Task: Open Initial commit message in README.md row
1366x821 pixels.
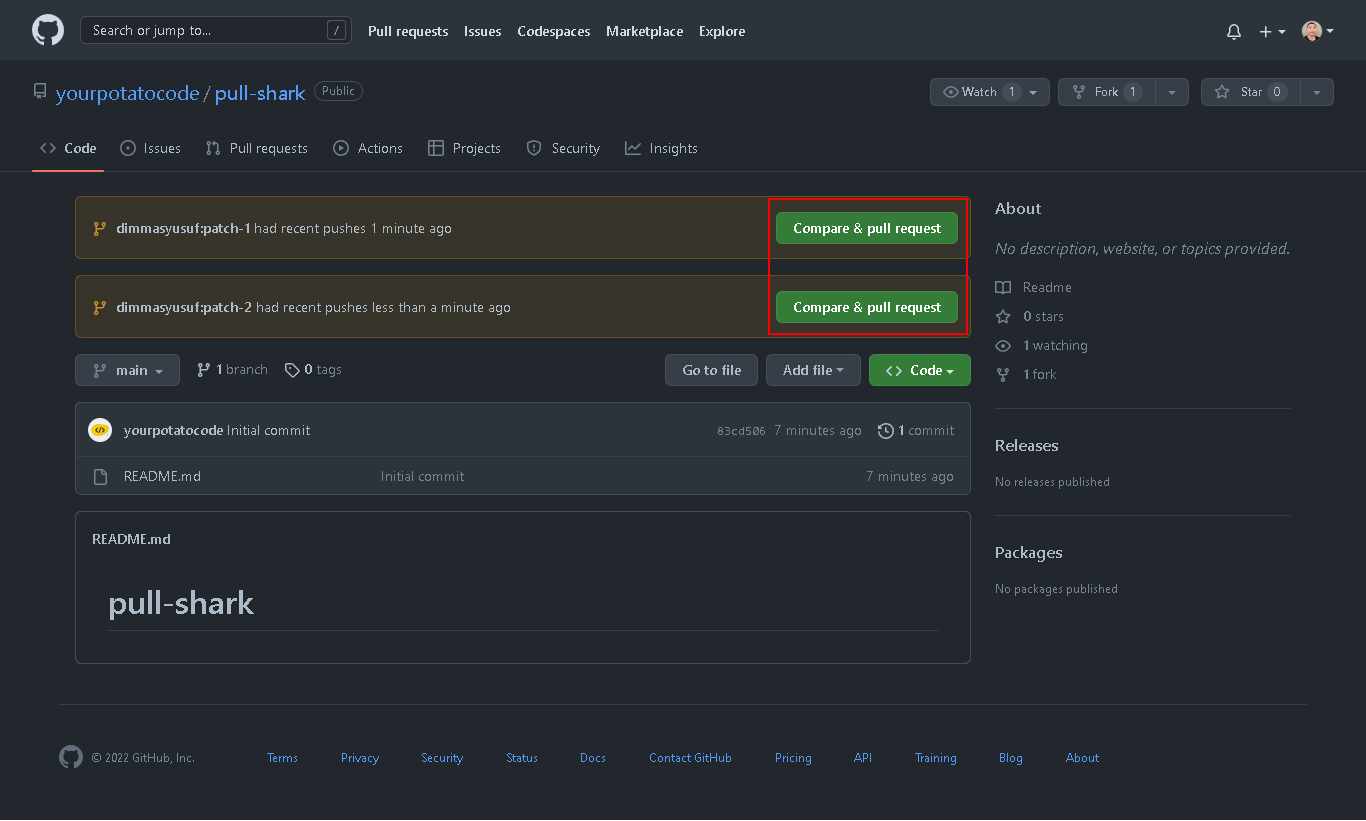Action: pyautogui.click(x=422, y=476)
